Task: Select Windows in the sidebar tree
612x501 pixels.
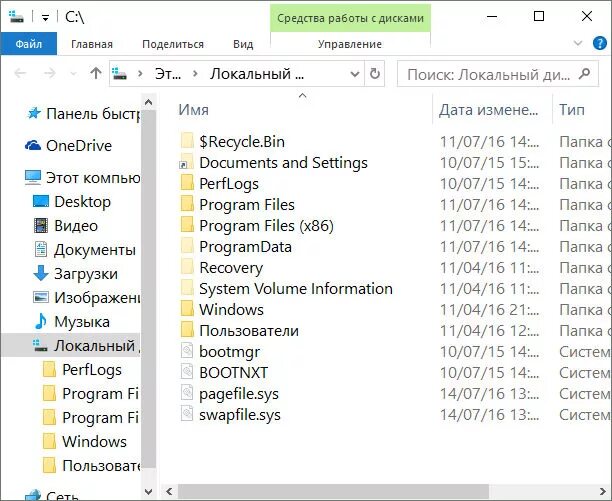Action: 84,441
